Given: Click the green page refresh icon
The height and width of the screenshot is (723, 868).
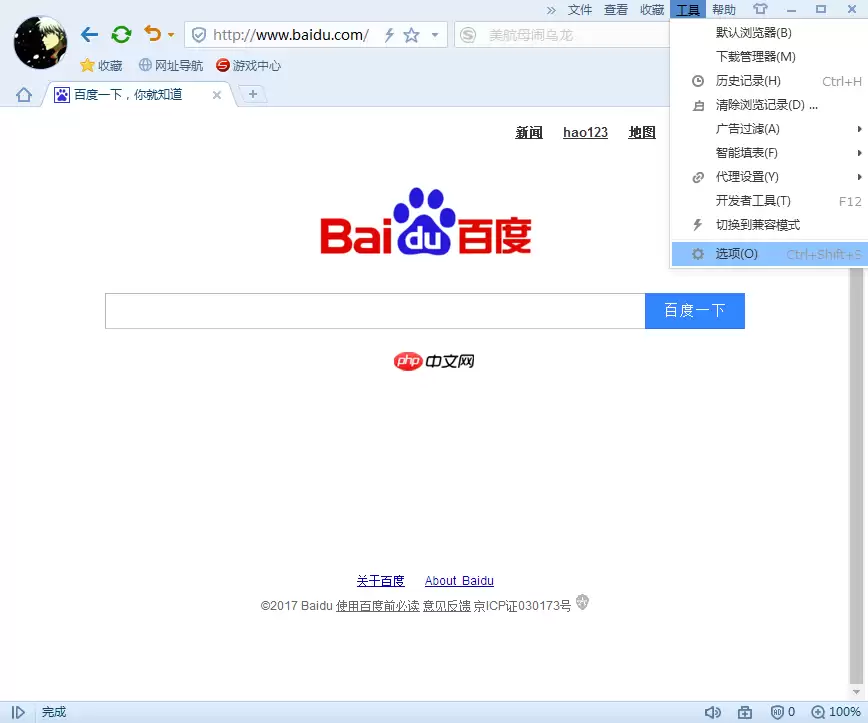Looking at the screenshot, I should coord(120,33).
